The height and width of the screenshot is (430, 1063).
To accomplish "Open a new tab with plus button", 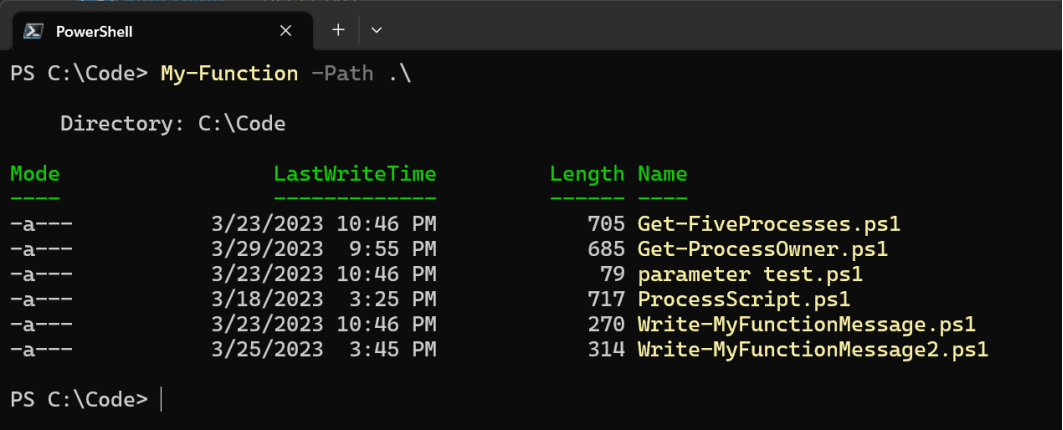I will [x=338, y=30].
